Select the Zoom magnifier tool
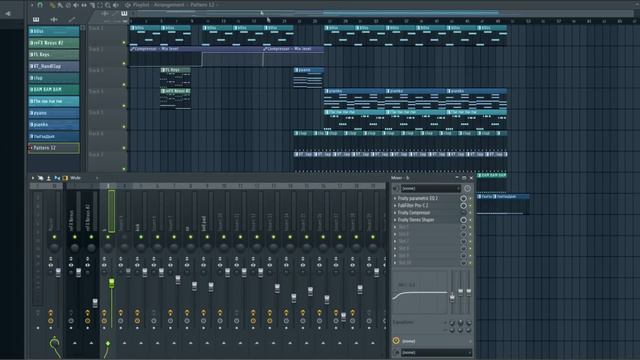Viewport: 640px width, 360px height. click(x=108, y=5)
